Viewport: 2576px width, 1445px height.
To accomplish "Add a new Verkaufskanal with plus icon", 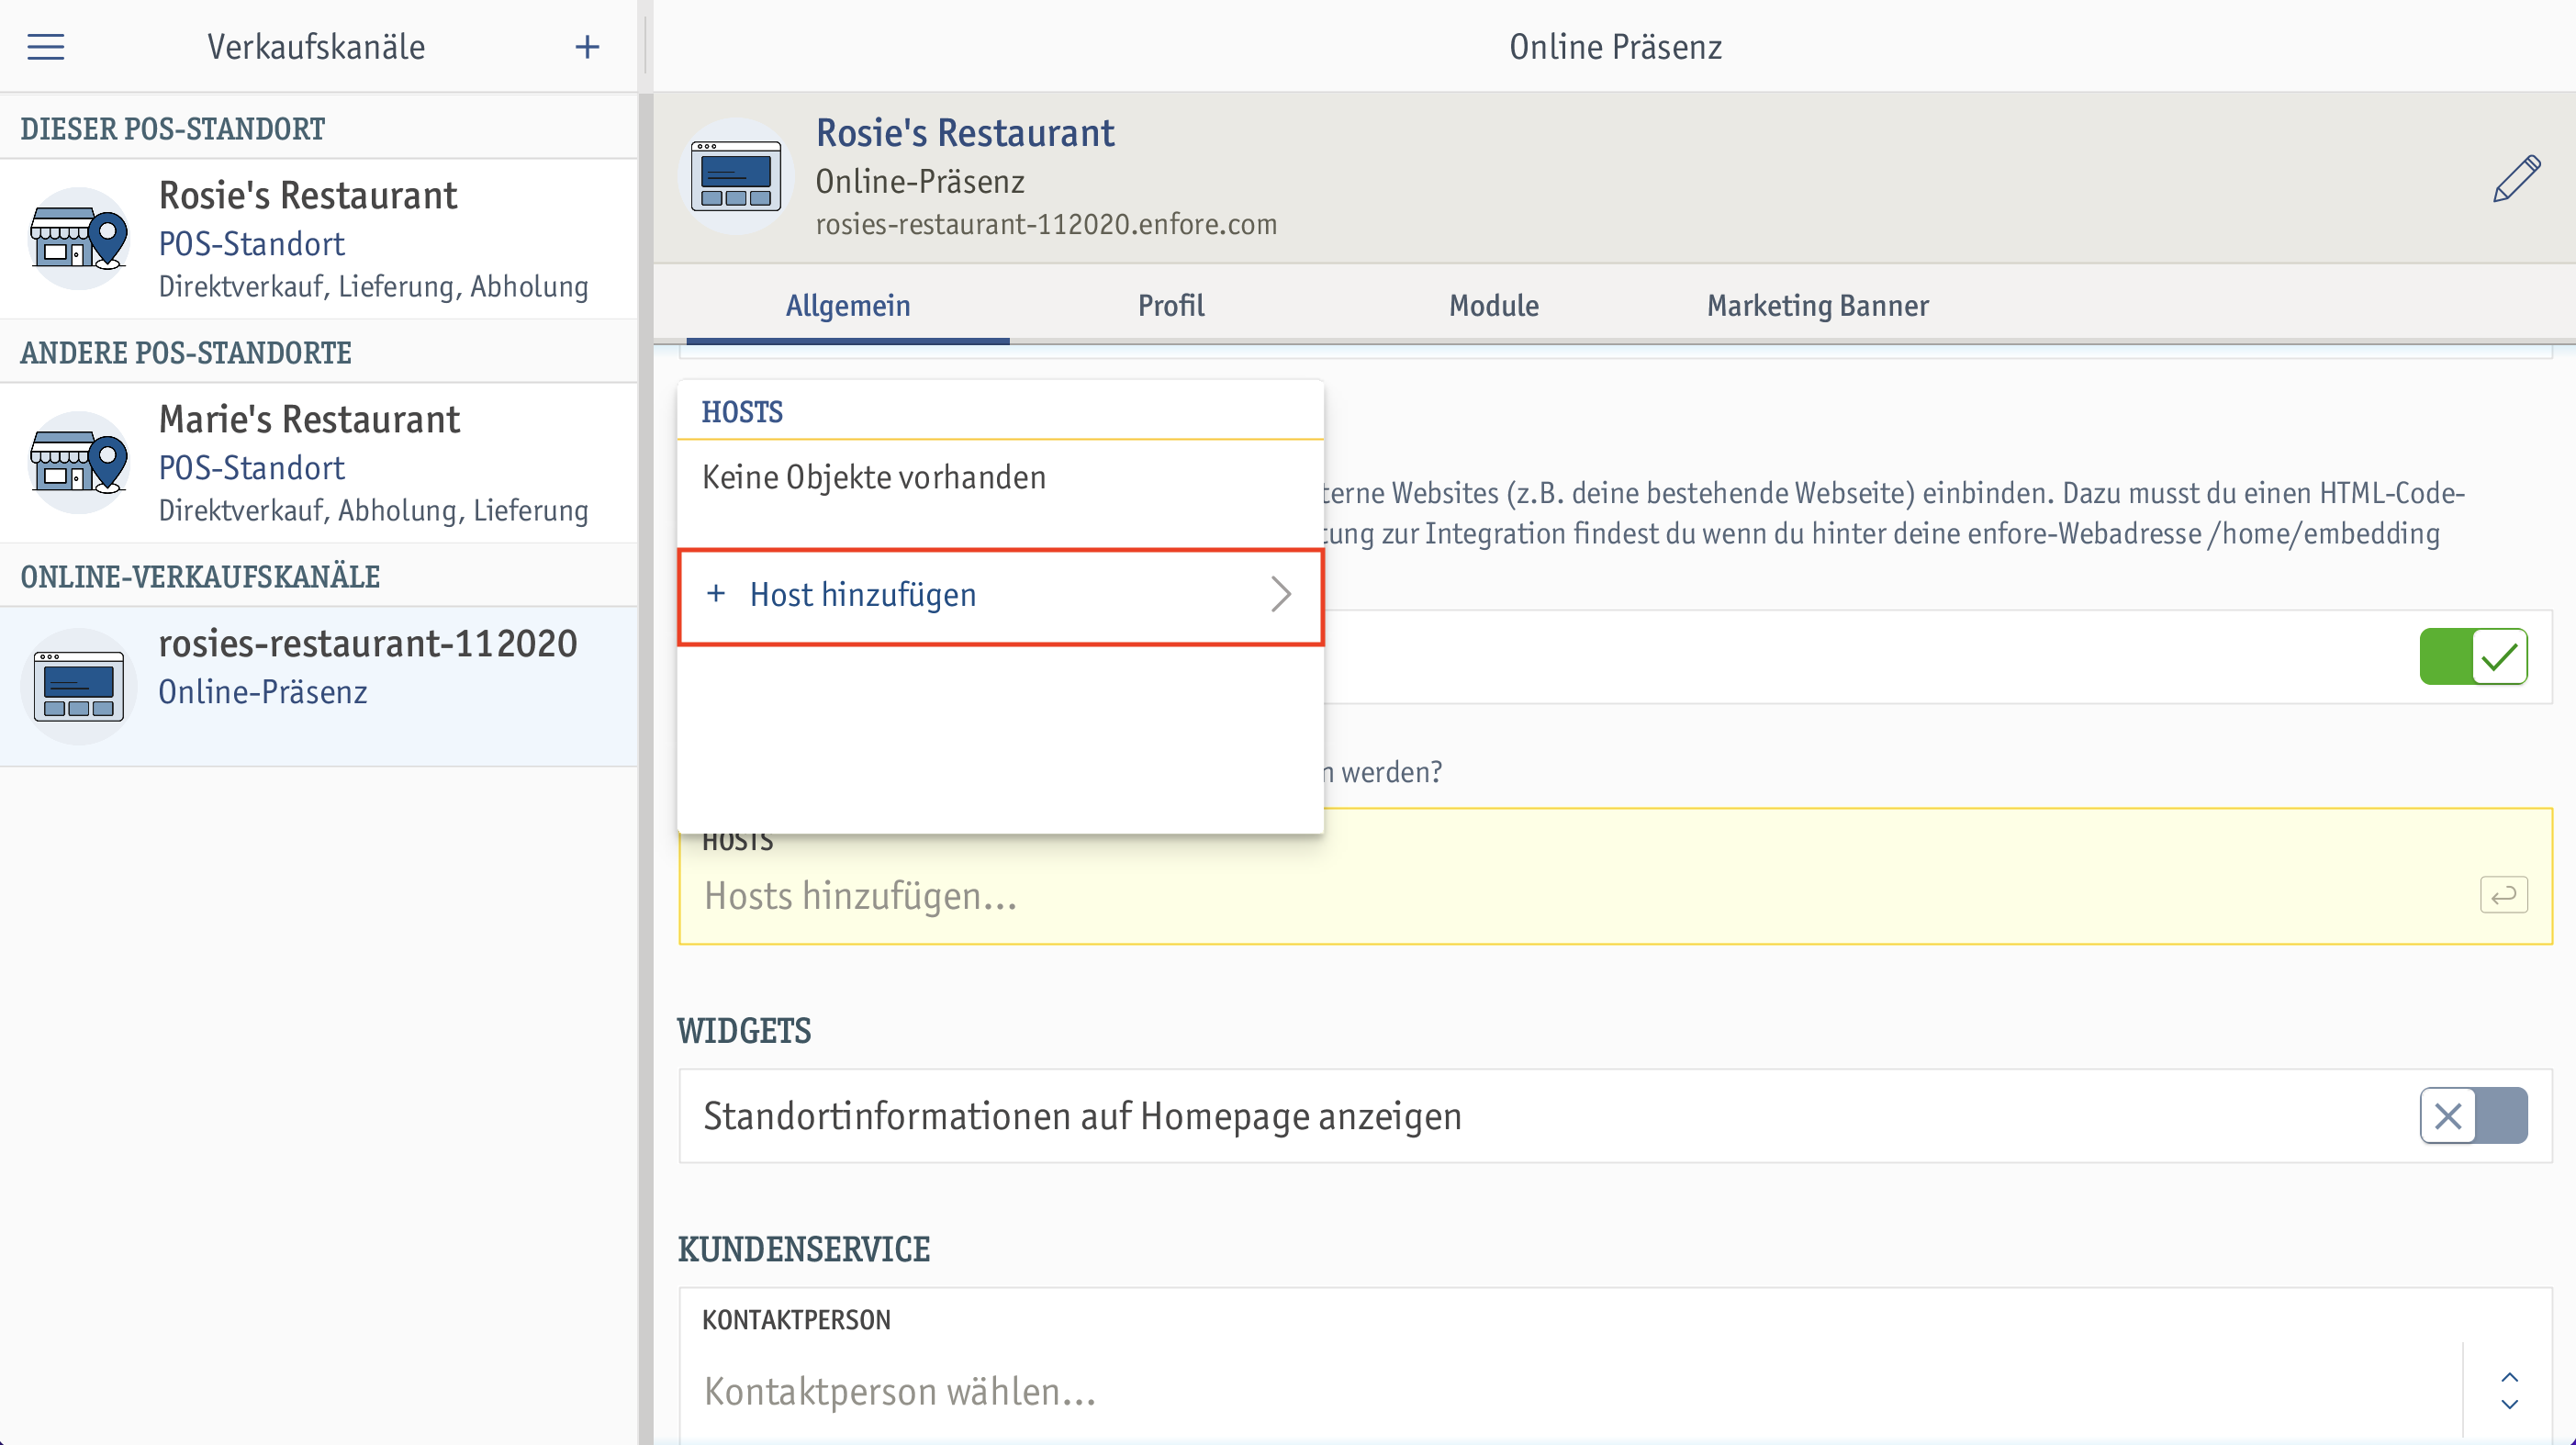I will click(587, 47).
